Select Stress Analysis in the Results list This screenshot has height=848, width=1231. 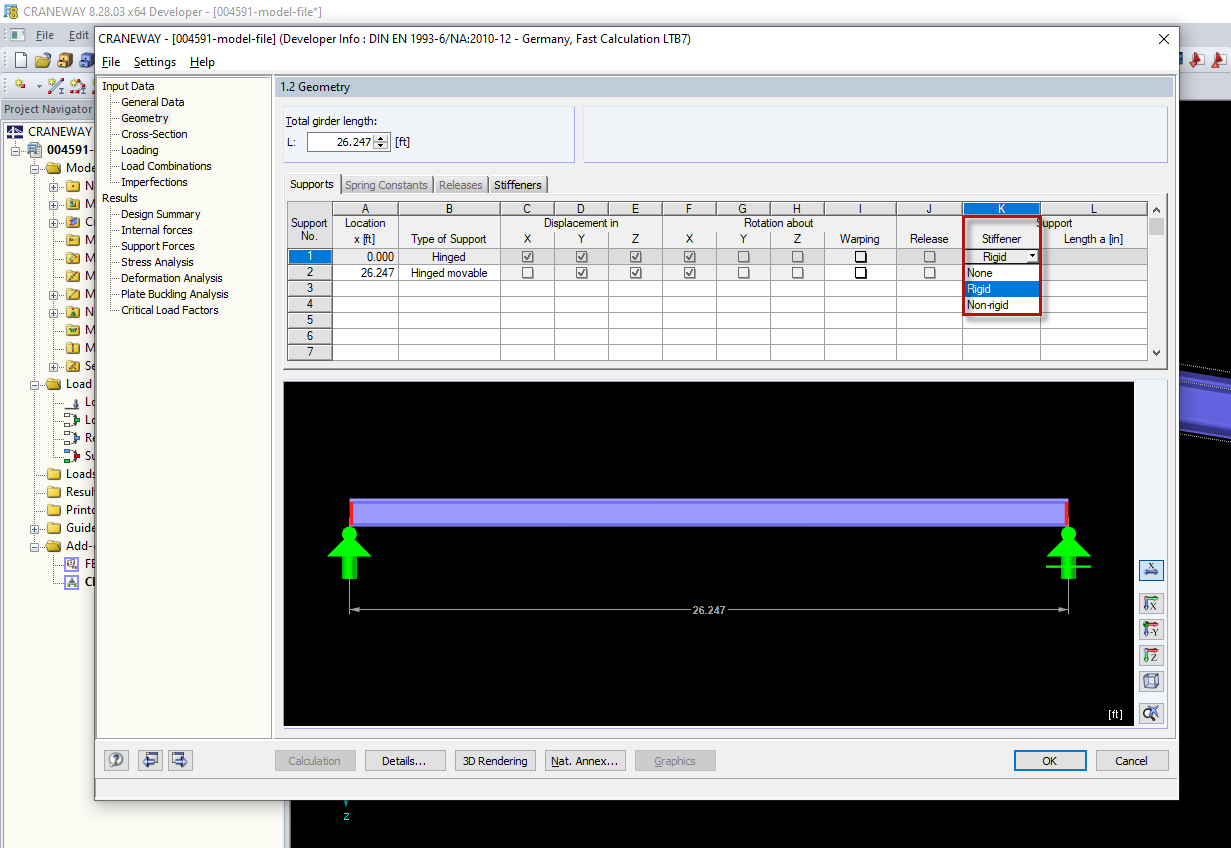(x=157, y=261)
